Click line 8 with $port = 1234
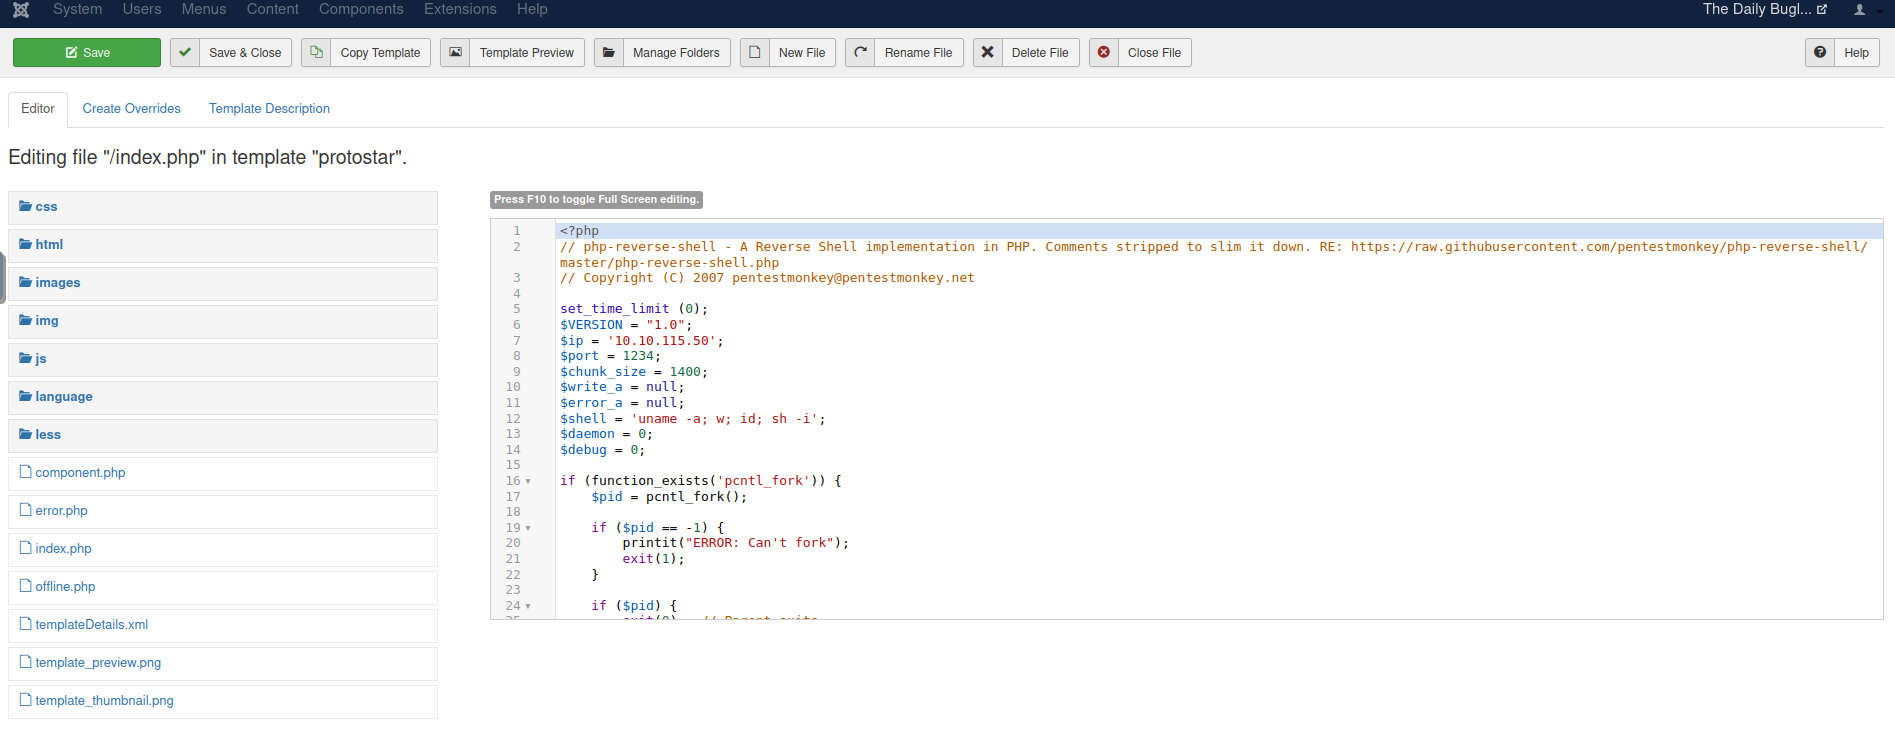The width and height of the screenshot is (1895, 730). (x=610, y=356)
